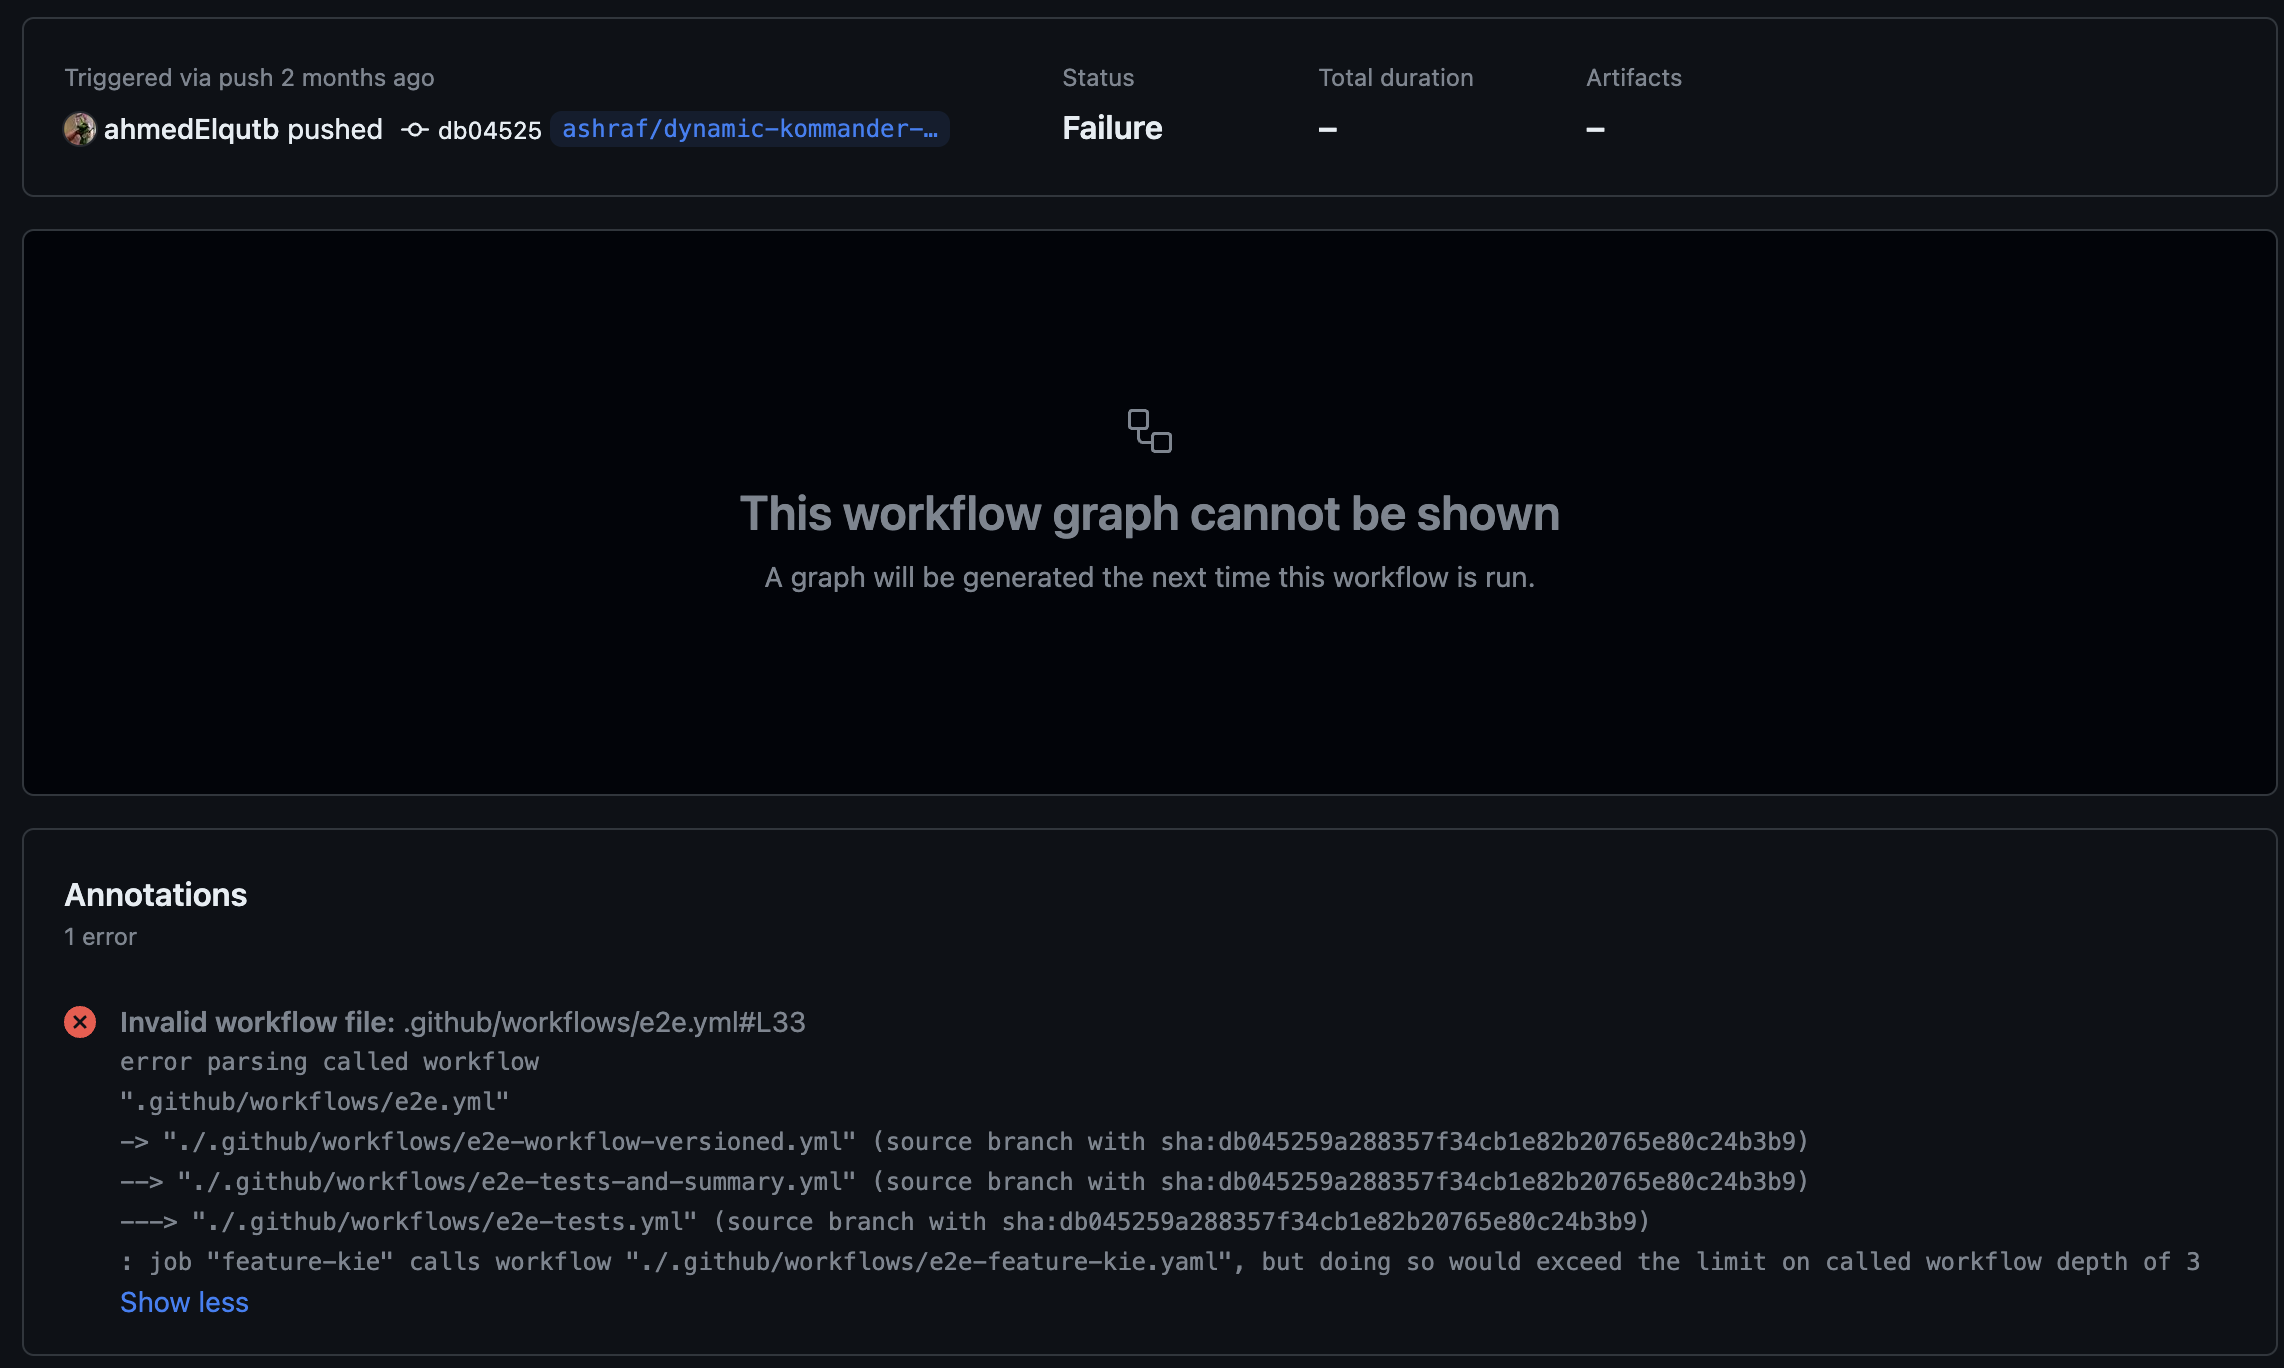Image resolution: width=2284 pixels, height=1368 pixels.
Task: Click the Artifacts column header
Action: 1633,77
